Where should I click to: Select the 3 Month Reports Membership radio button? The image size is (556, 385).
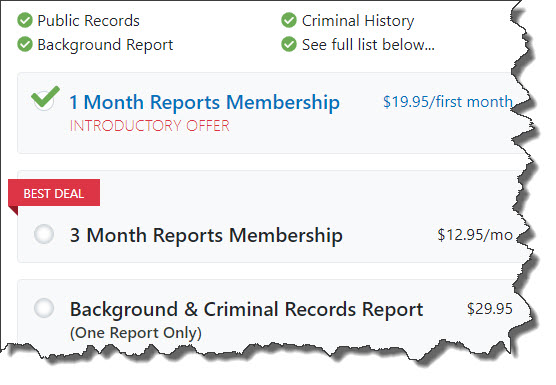[x=44, y=234]
